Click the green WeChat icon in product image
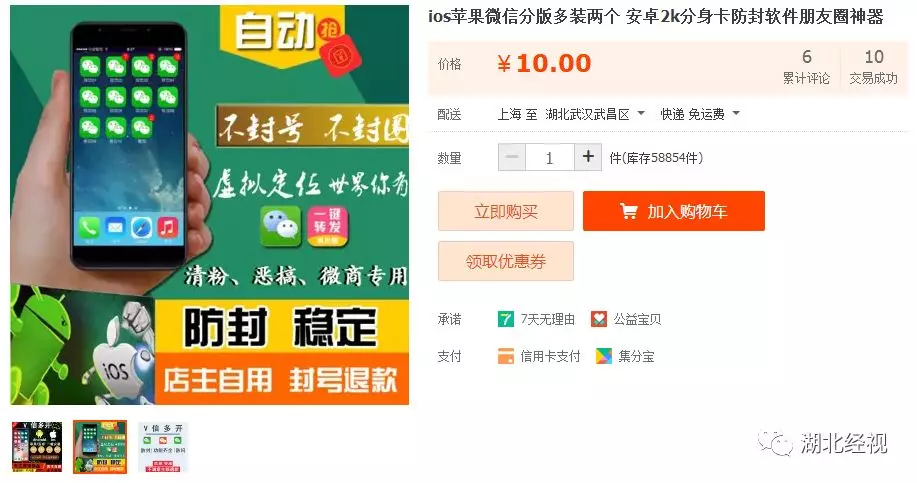917x483 pixels. point(281,227)
